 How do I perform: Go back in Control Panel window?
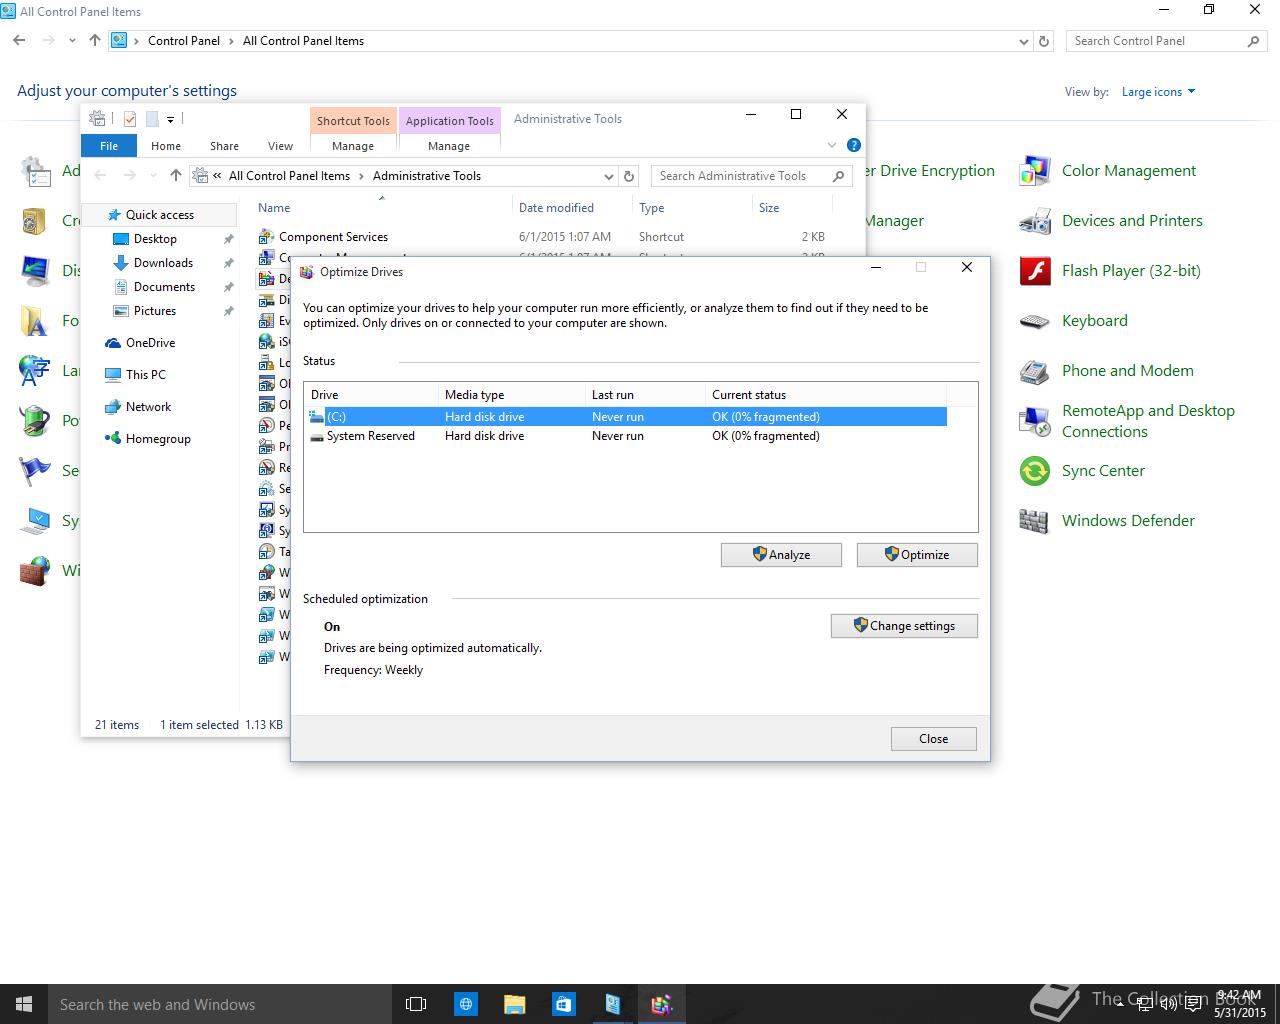(19, 41)
